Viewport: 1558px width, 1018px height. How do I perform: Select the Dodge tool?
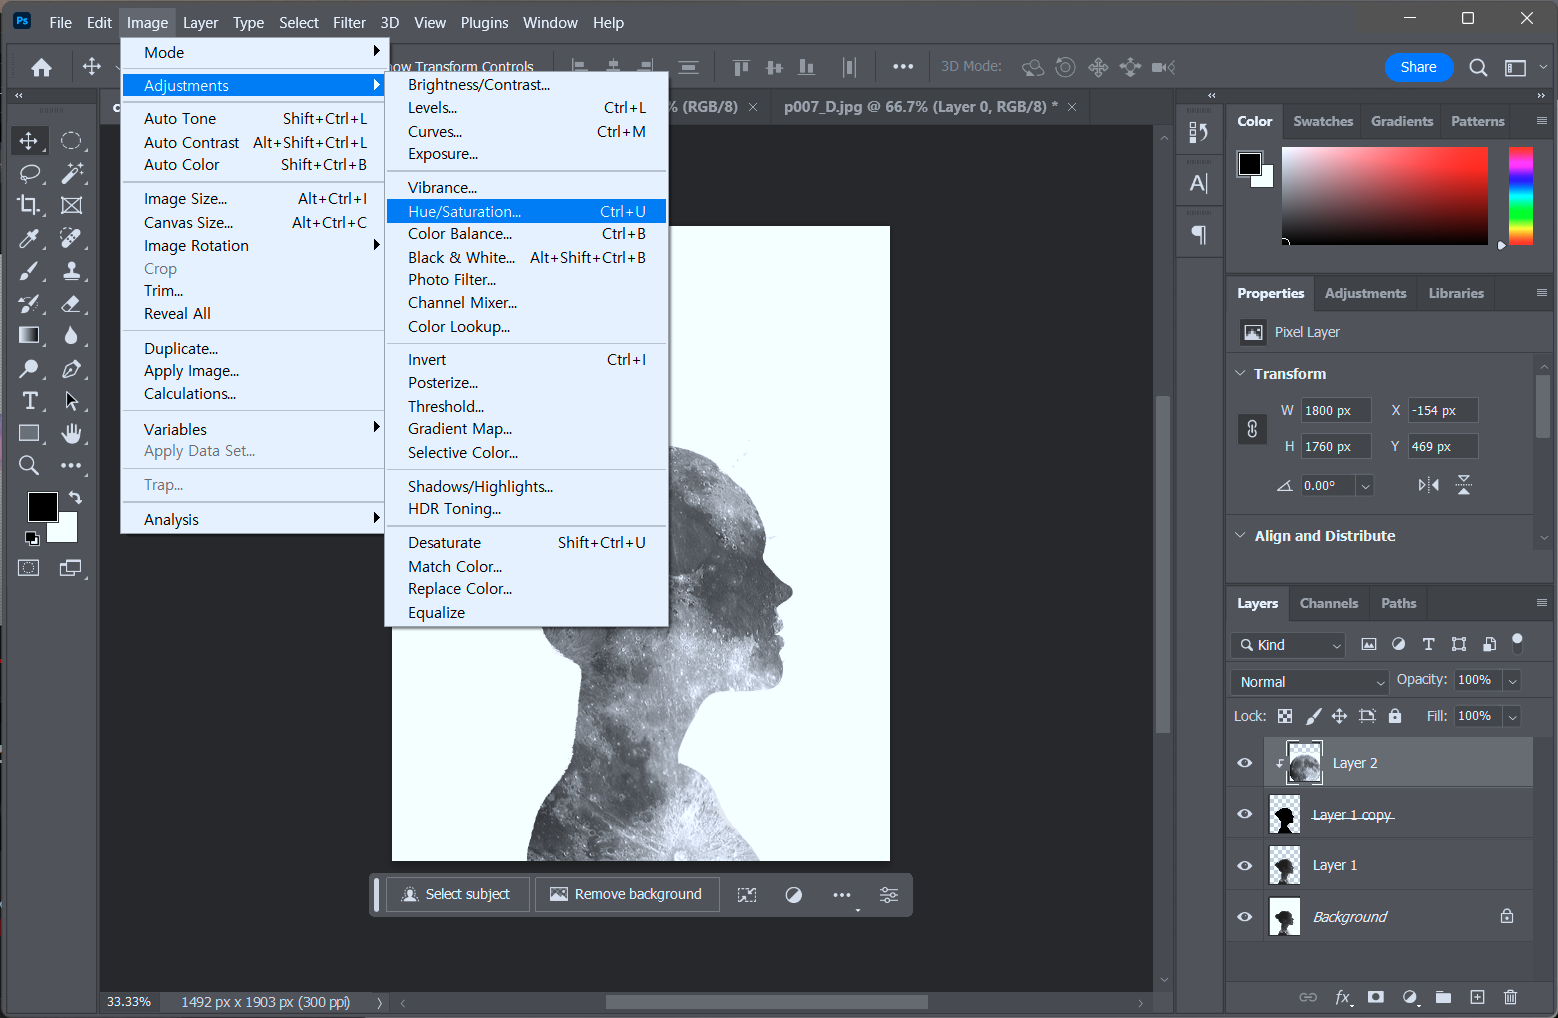(29, 369)
